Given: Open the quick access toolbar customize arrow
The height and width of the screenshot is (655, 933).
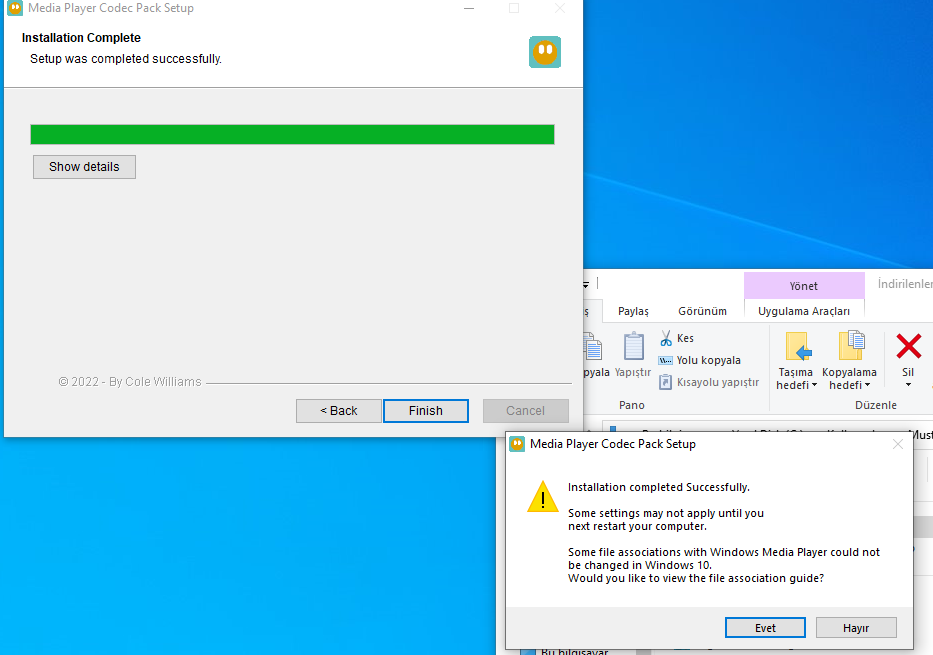Looking at the screenshot, I should (586, 285).
